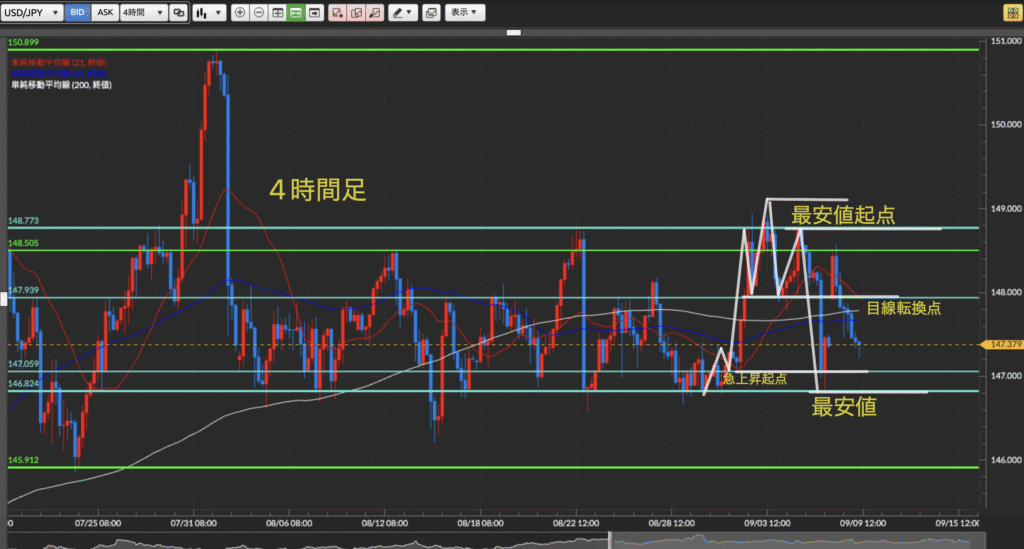Click the orange settings icon at top right

[x=1012, y=12]
